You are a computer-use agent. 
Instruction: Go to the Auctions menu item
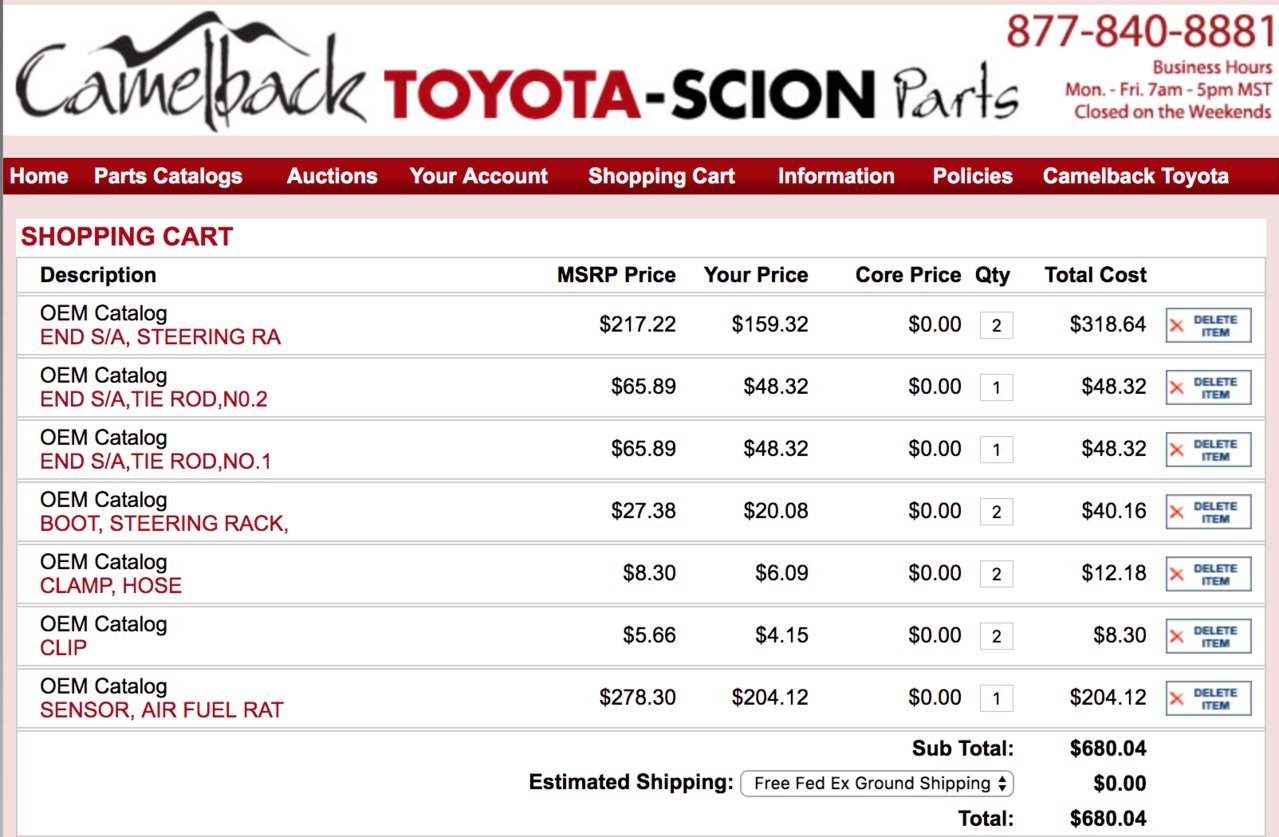coord(332,176)
